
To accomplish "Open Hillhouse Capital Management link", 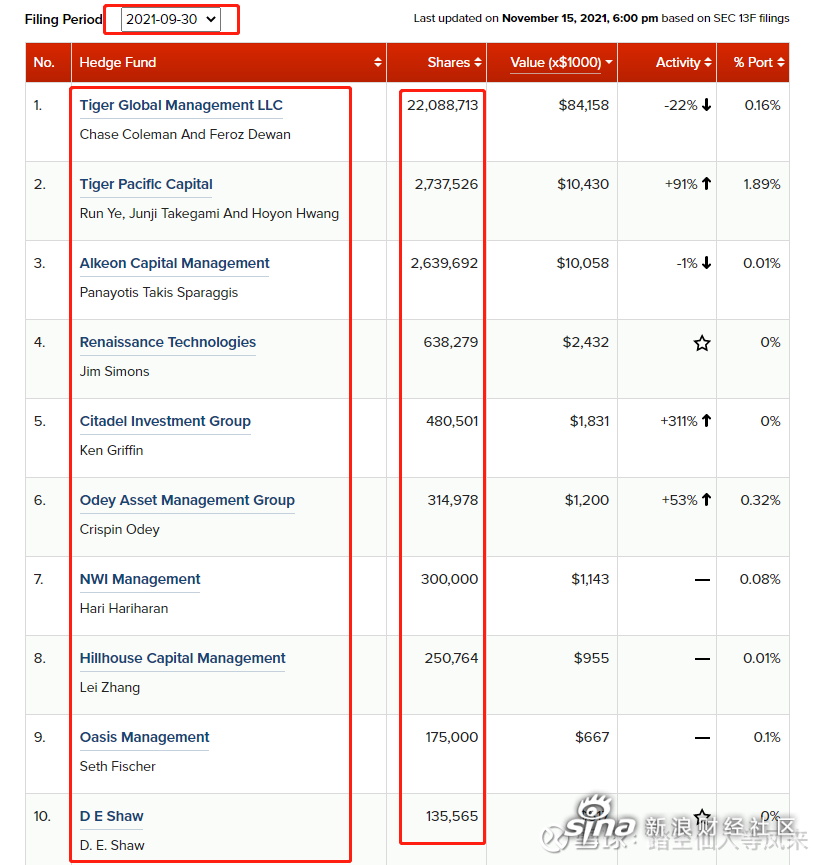I will [x=183, y=658].
